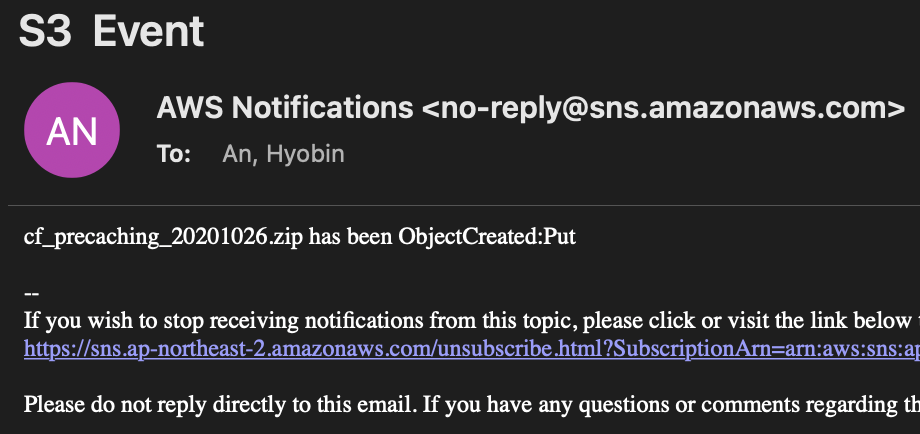Screen dimensions: 920x434
Task: Click the cf_precaching_20201026.zip filename text
Action: click(164, 237)
